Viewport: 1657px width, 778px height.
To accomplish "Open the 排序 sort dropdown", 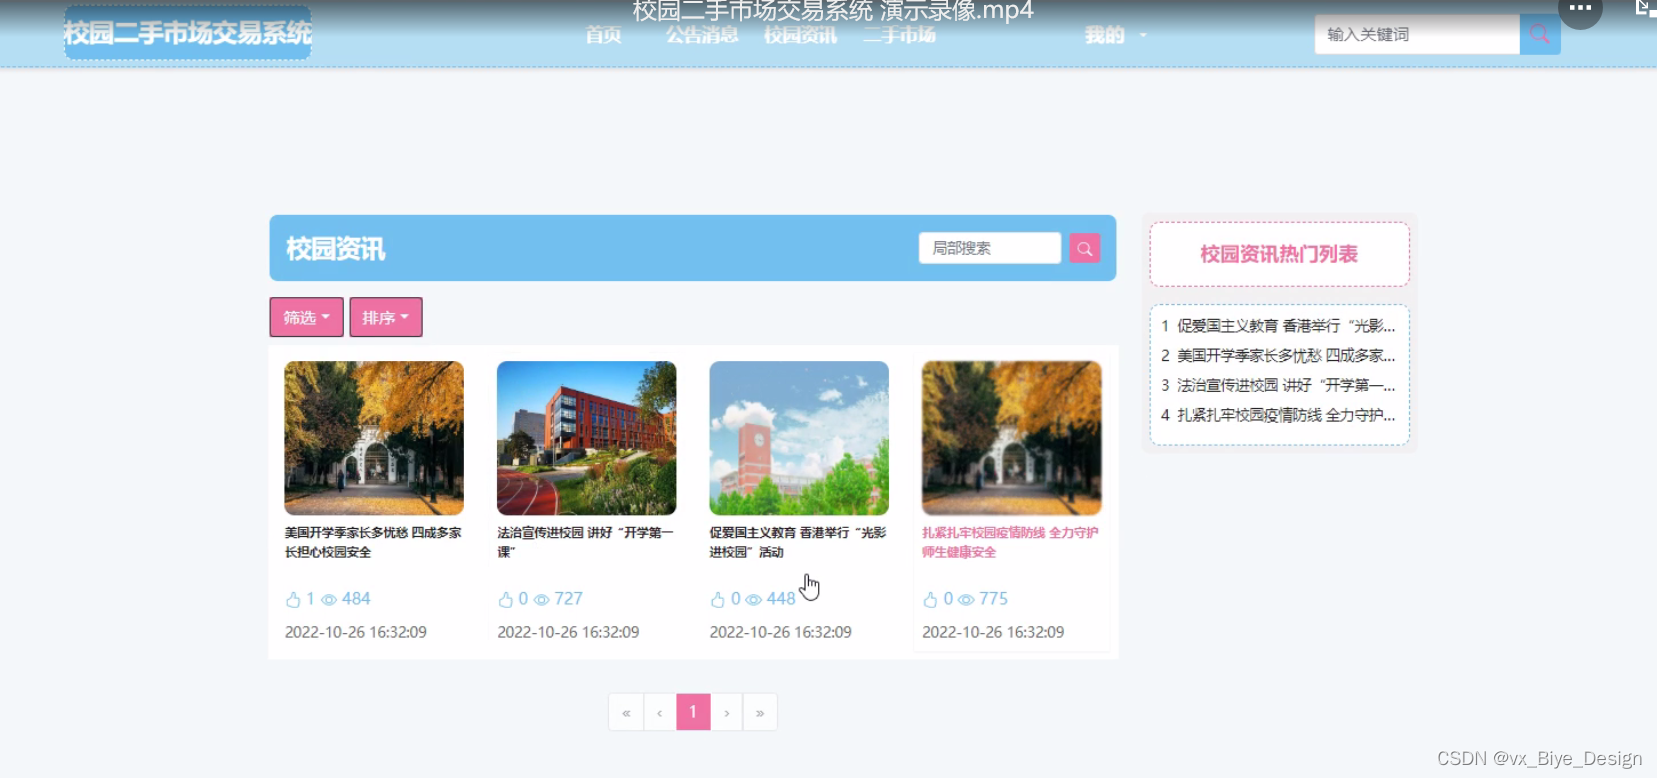I will point(386,317).
